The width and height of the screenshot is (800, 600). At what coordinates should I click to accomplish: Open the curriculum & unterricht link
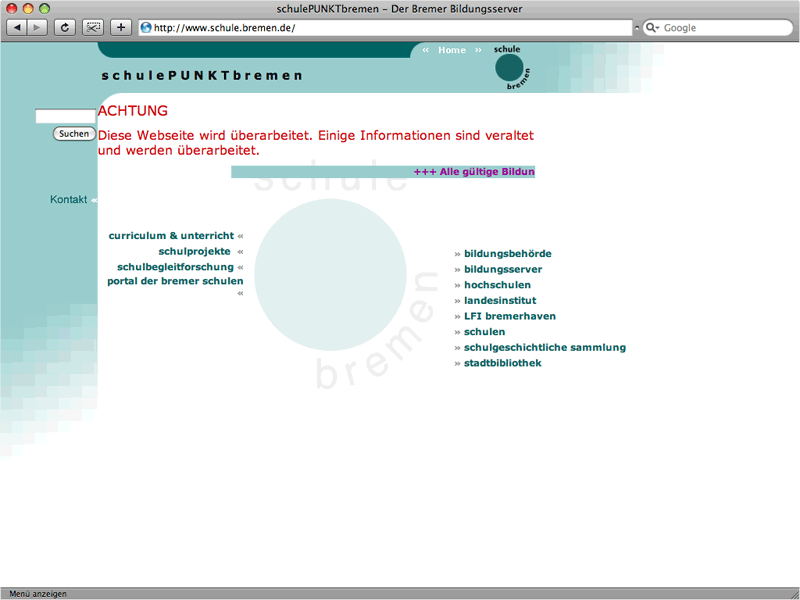pos(171,236)
